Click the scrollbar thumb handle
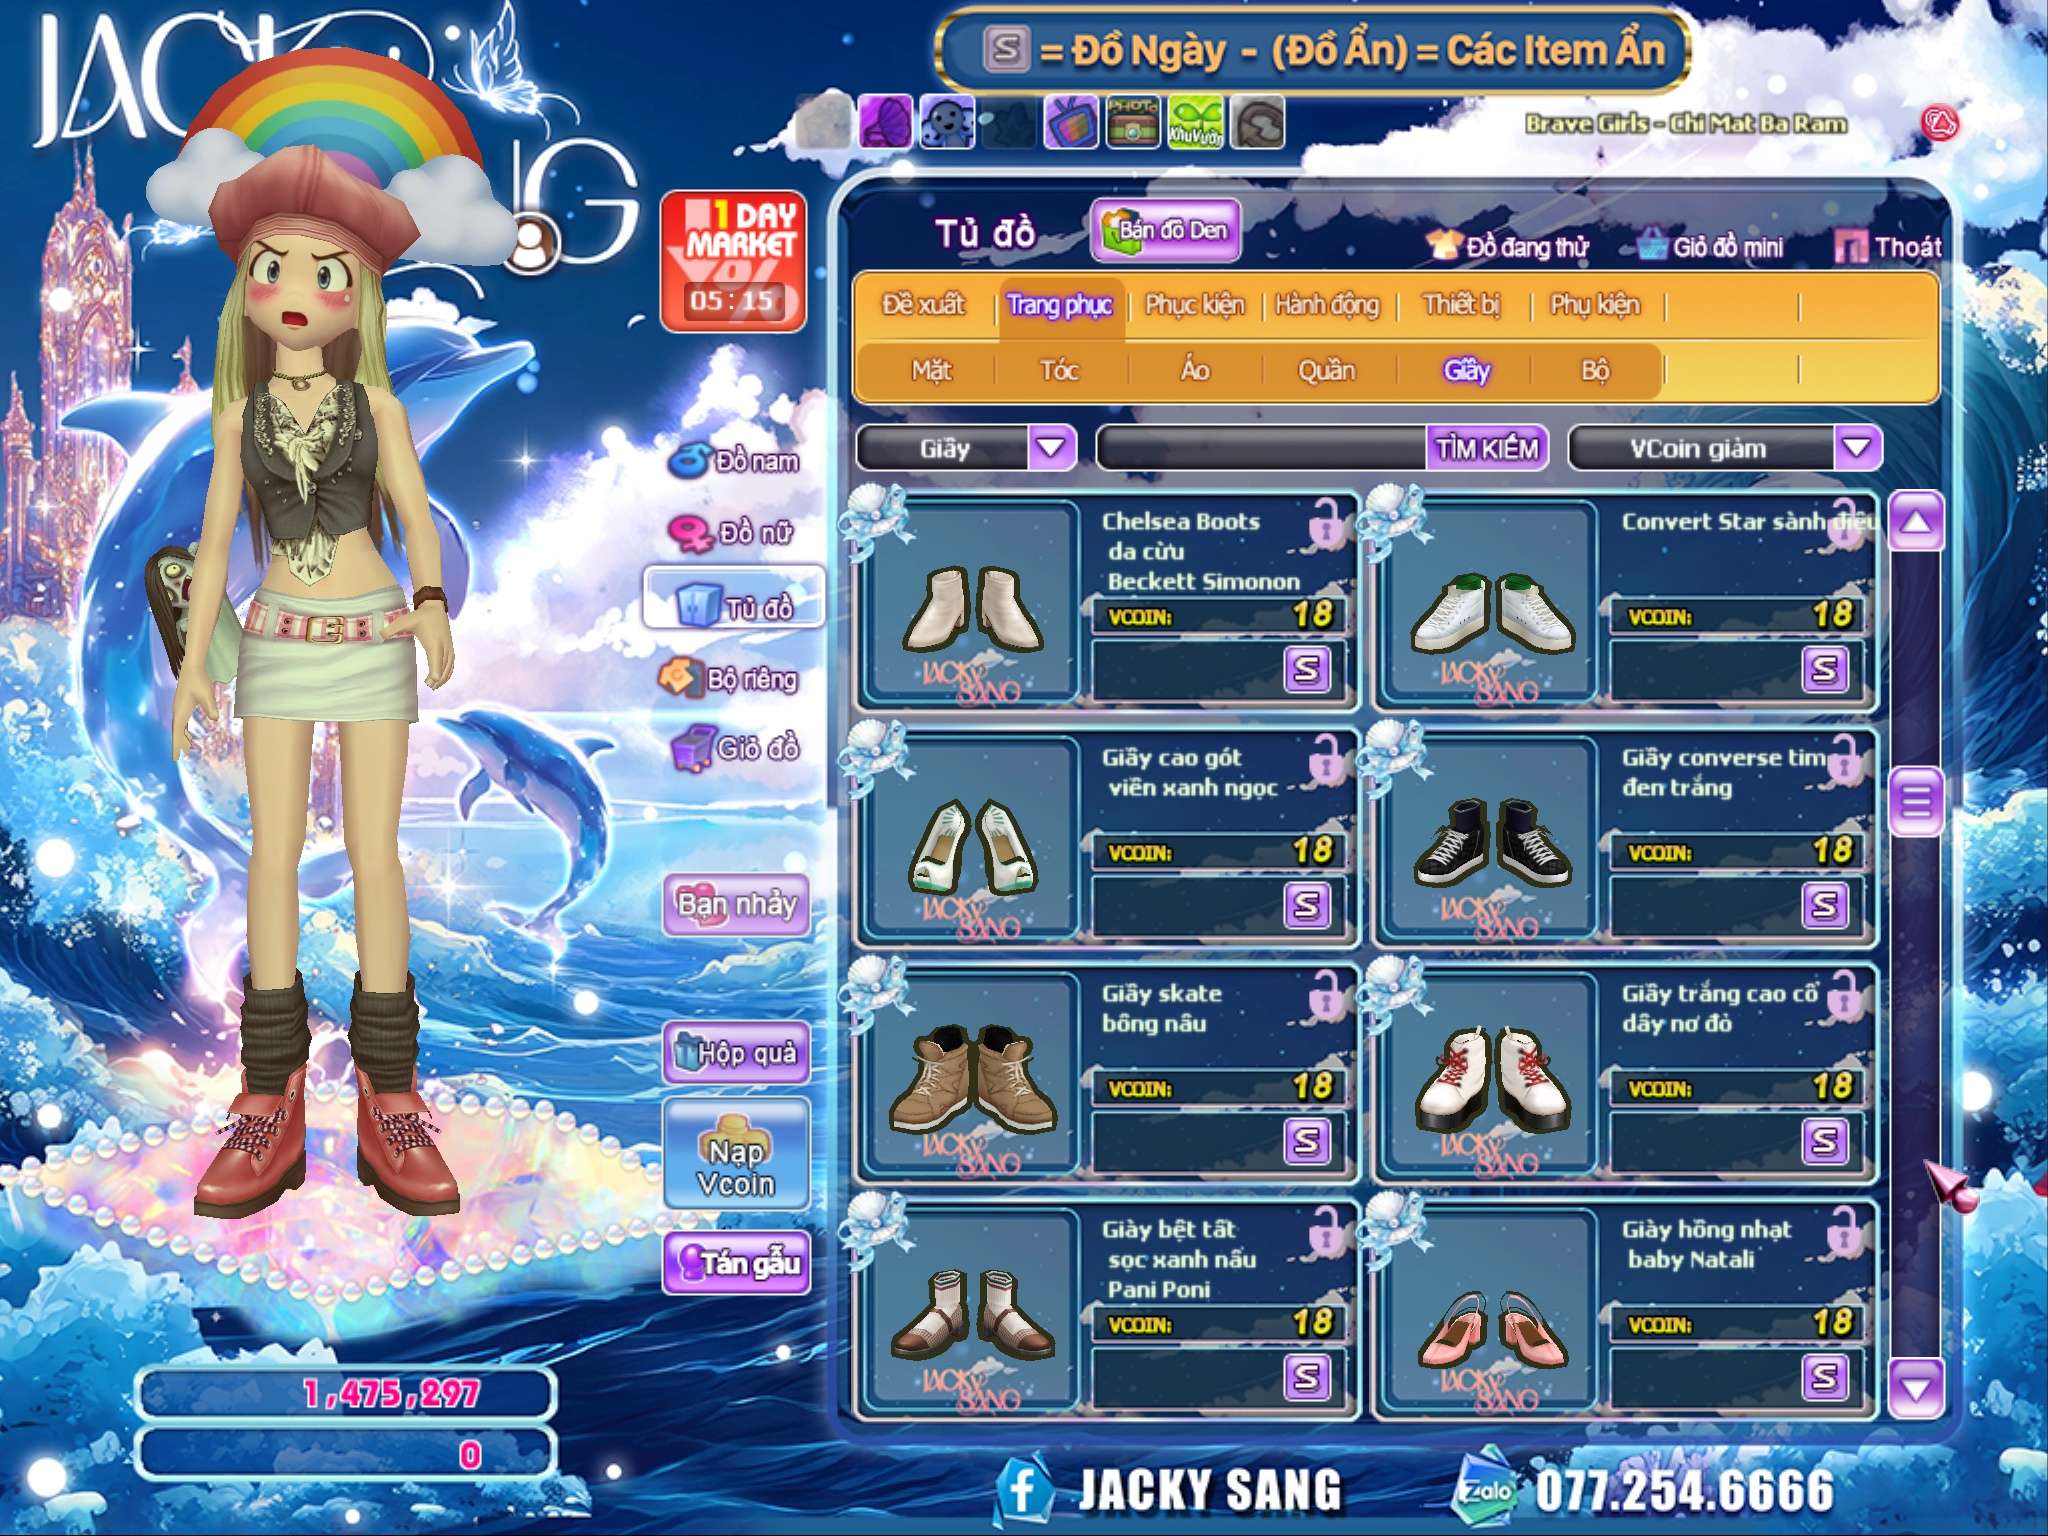 [1916, 801]
